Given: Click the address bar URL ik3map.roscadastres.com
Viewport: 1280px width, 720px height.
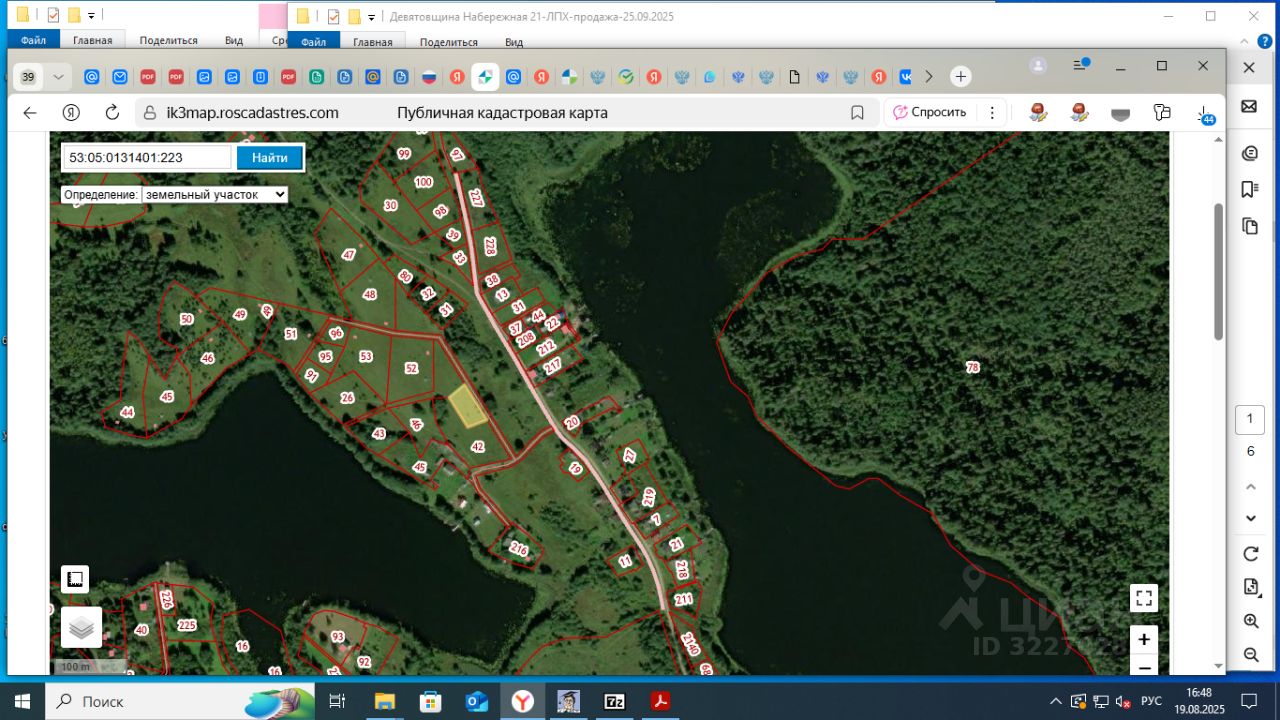Looking at the screenshot, I should pos(252,113).
